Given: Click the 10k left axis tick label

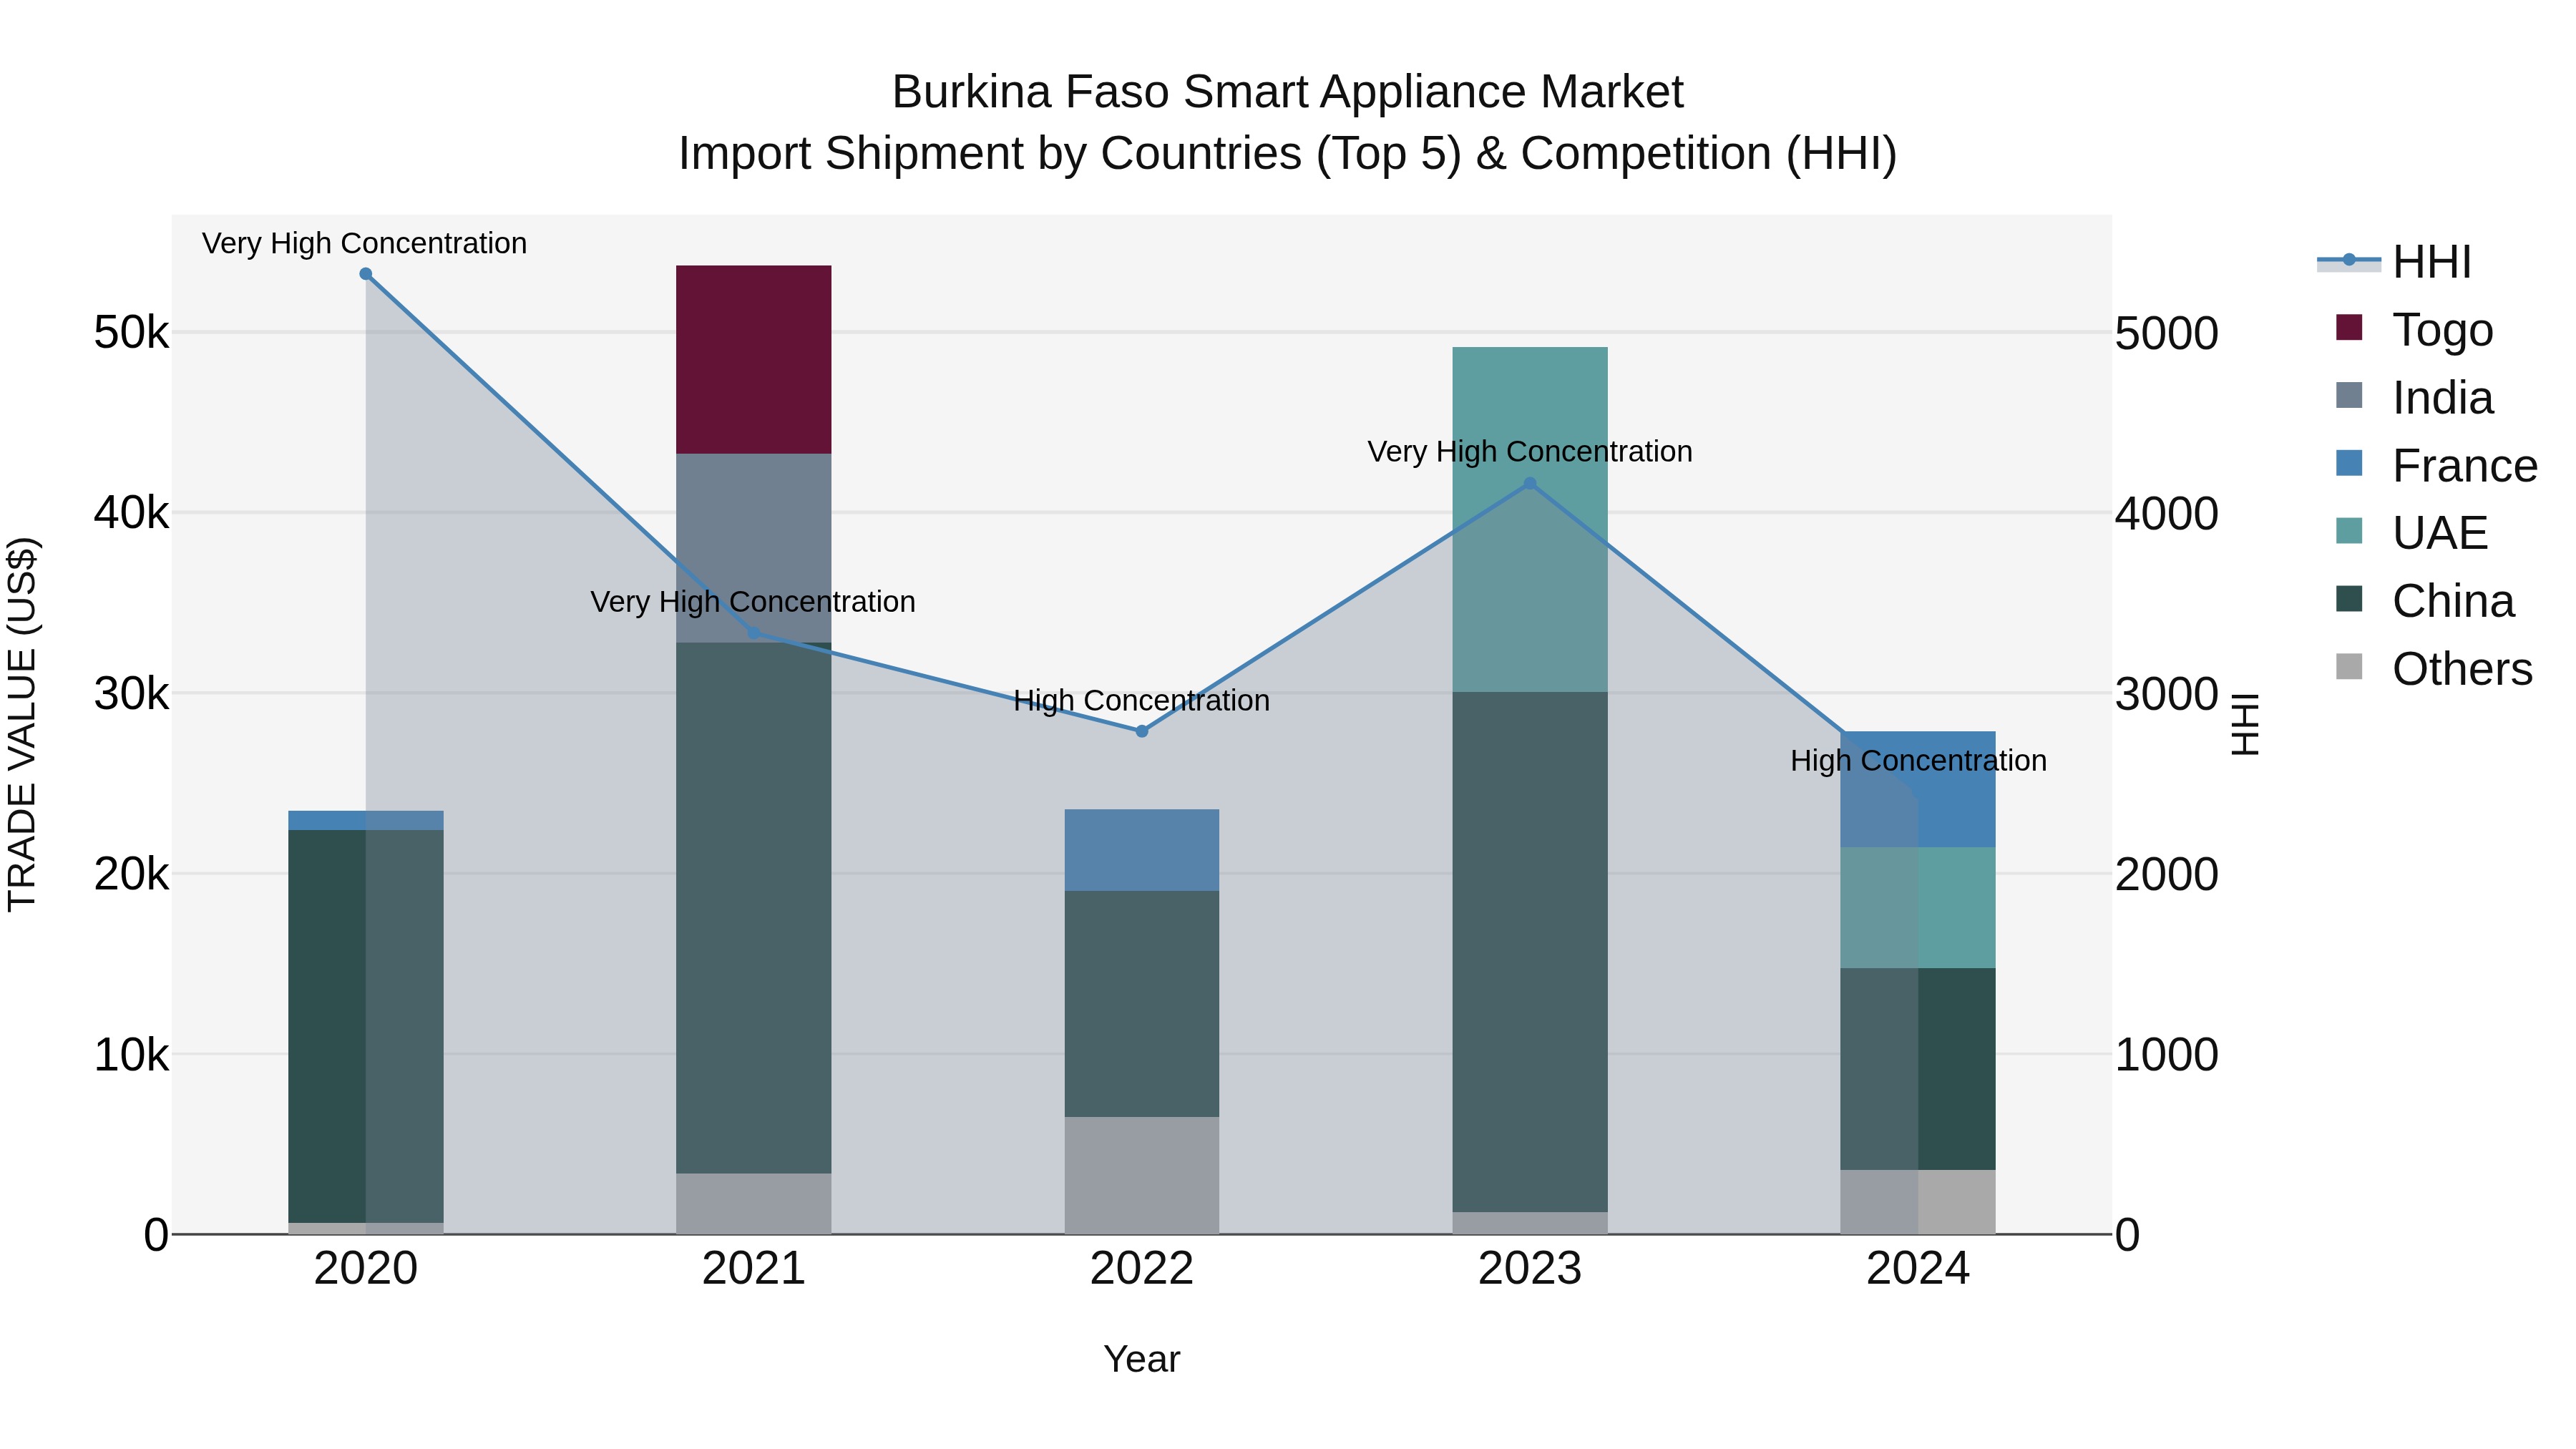Looking at the screenshot, I should pyautogui.click(x=131, y=1054).
